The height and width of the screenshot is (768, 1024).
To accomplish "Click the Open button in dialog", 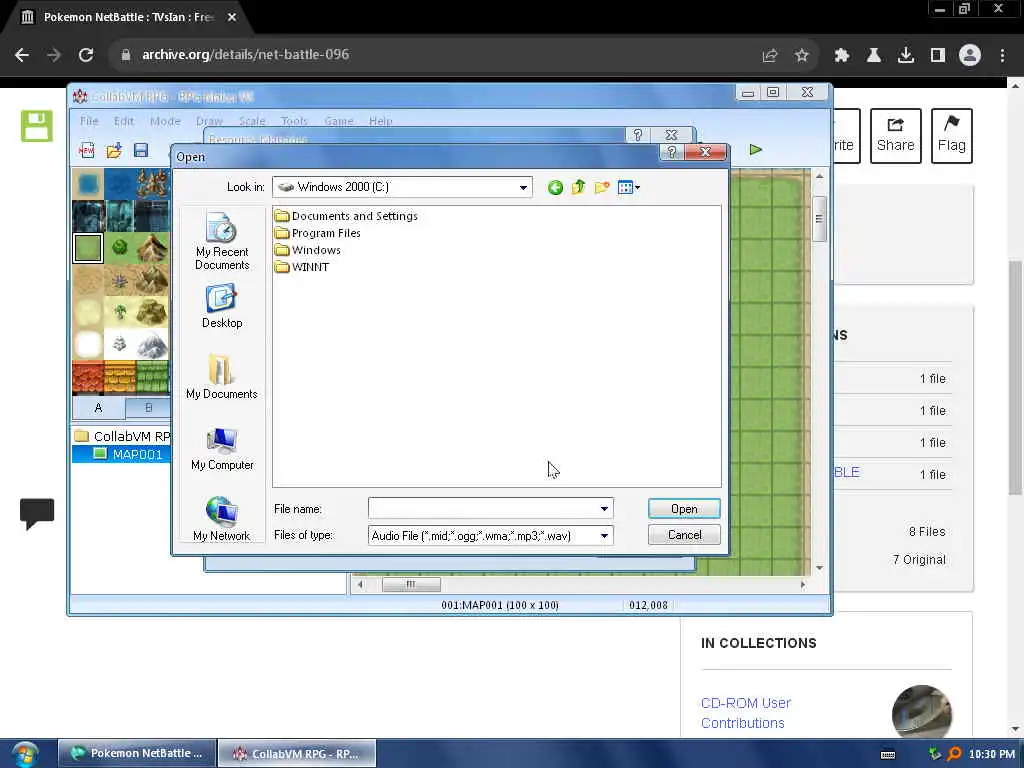I will tap(684, 509).
